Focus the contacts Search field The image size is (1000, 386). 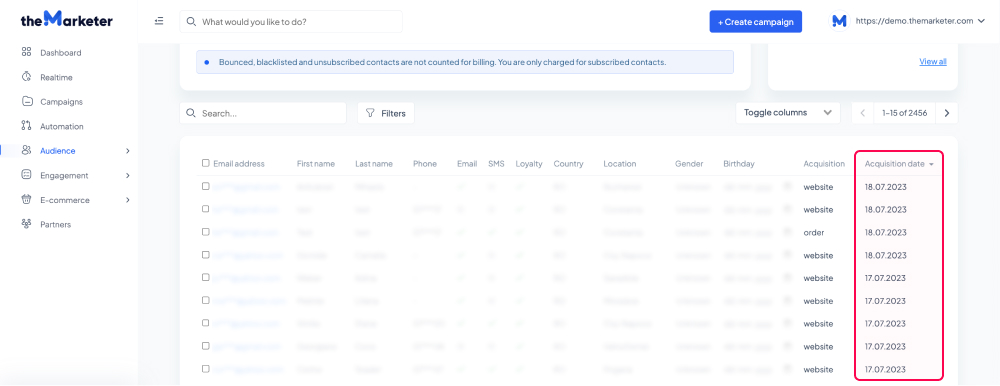point(263,113)
